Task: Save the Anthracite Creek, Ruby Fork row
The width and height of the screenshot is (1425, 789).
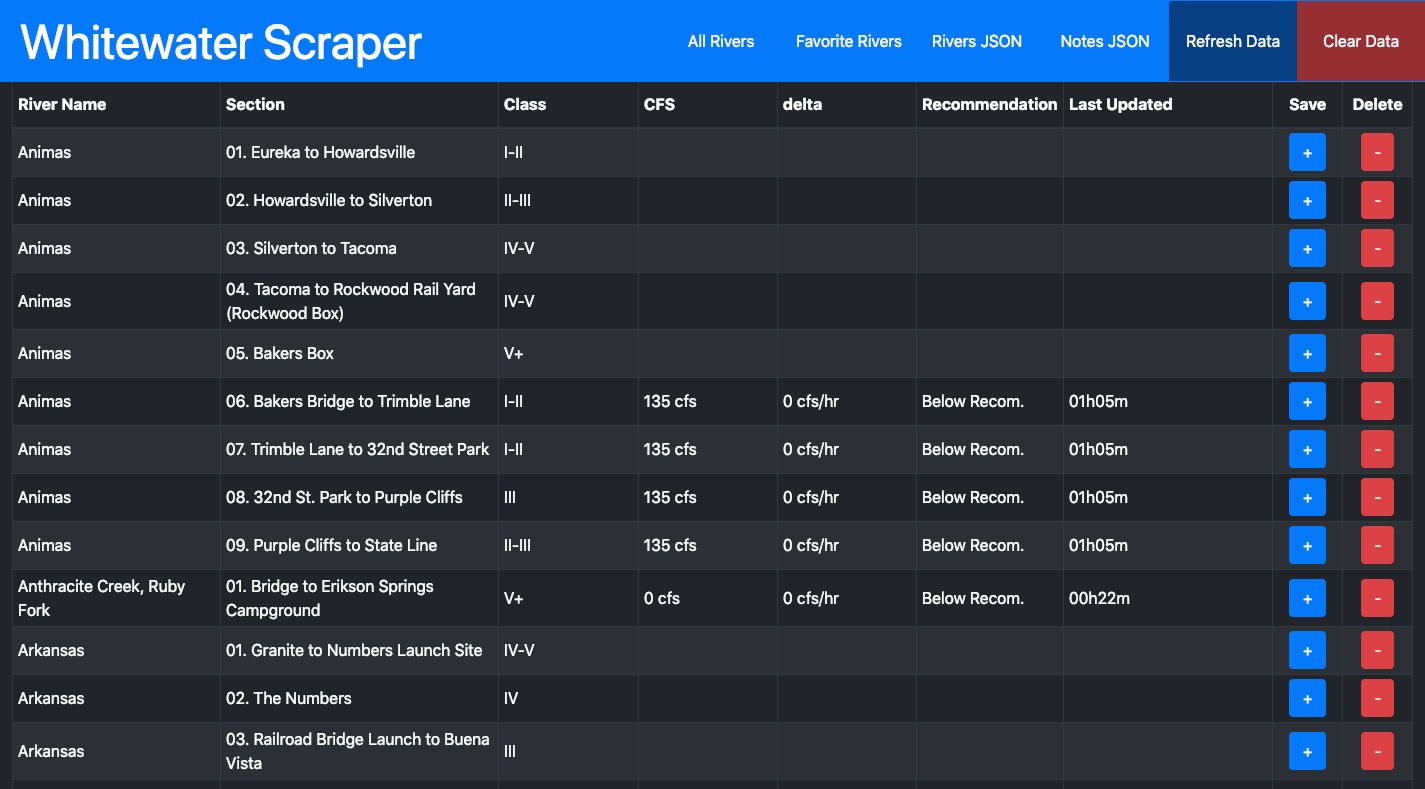Action: 1307,598
